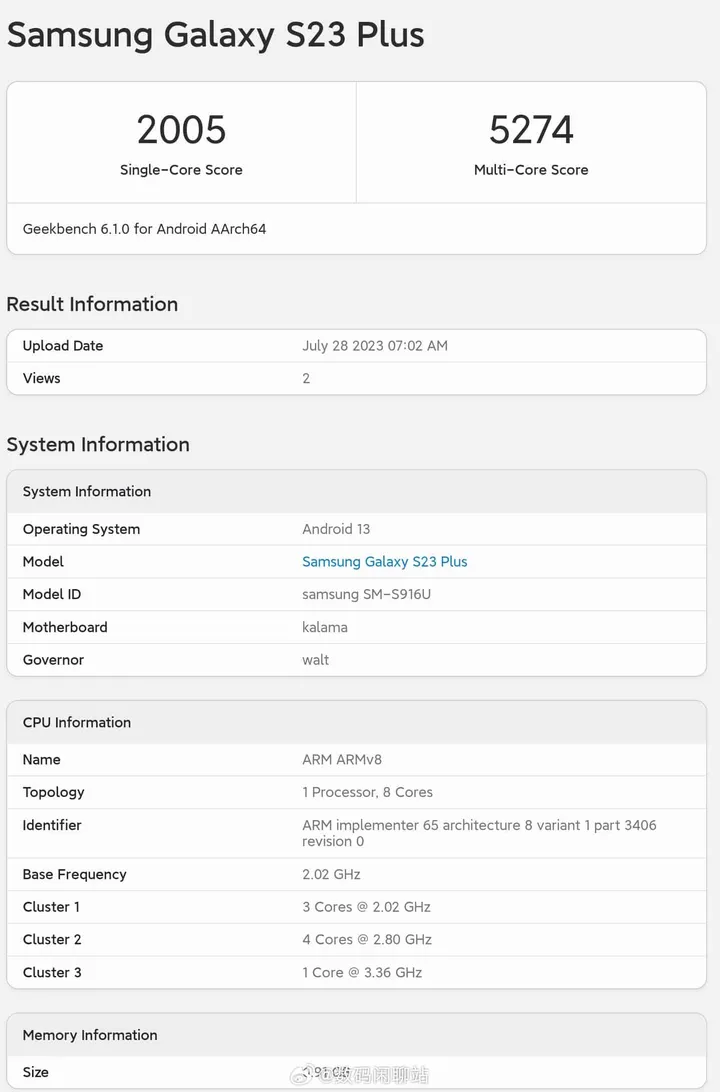Click the single-core score 2005

(x=181, y=130)
